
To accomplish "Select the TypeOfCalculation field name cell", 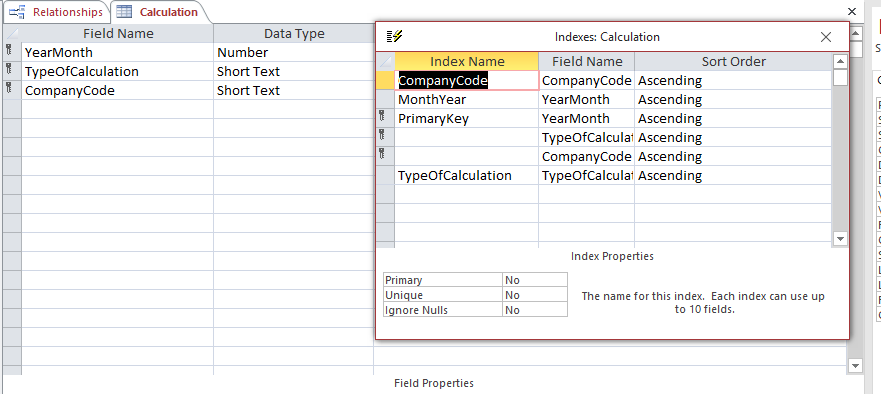I will pyautogui.click(x=117, y=71).
